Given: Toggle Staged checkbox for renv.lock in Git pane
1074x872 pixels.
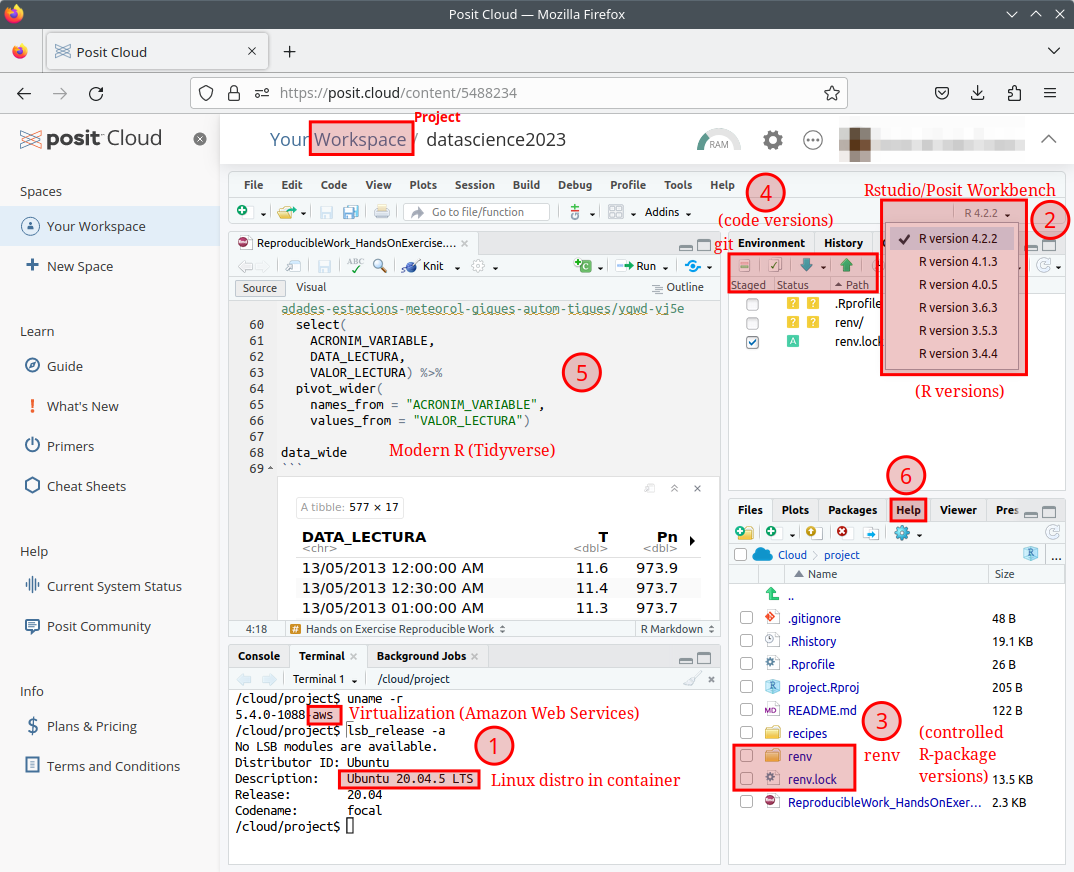Looking at the screenshot, I should [752, 342].
